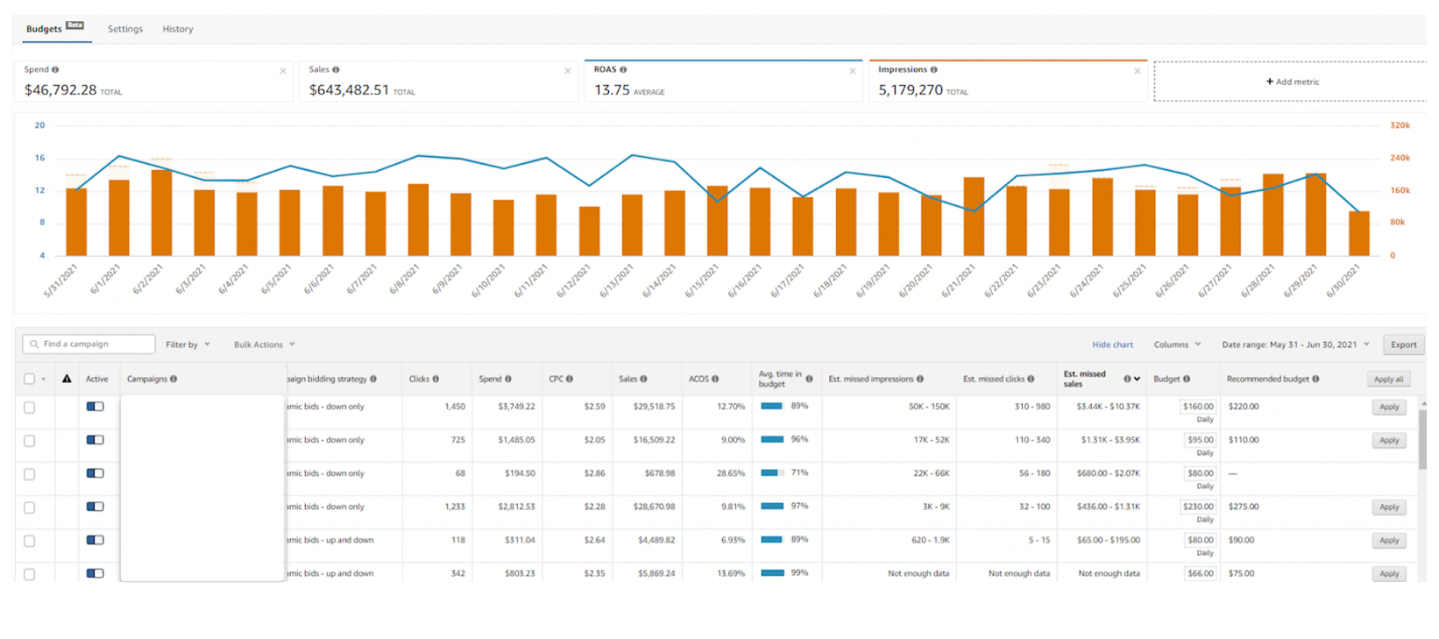Apply recommended budget $75.00

pos(1389,574)
